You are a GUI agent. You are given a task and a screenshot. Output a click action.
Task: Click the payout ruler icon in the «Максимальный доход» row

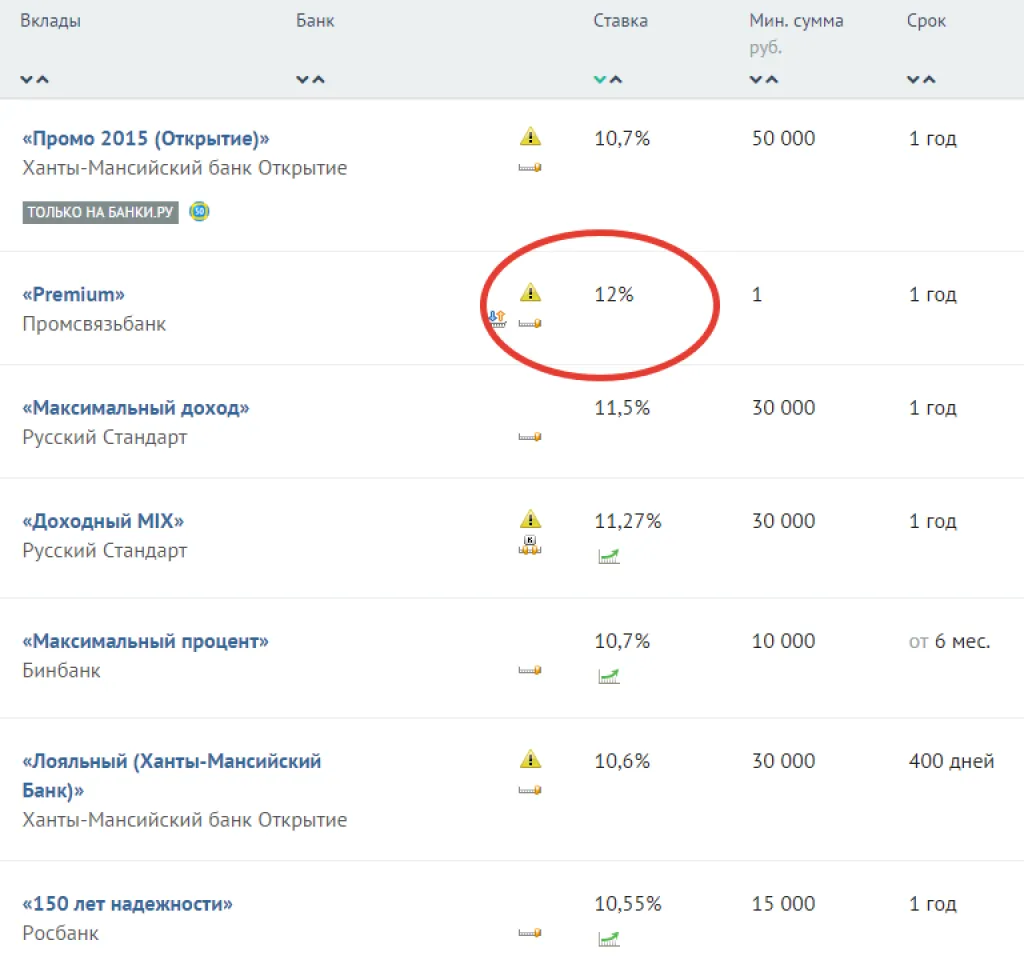click(x=530, y=437)
